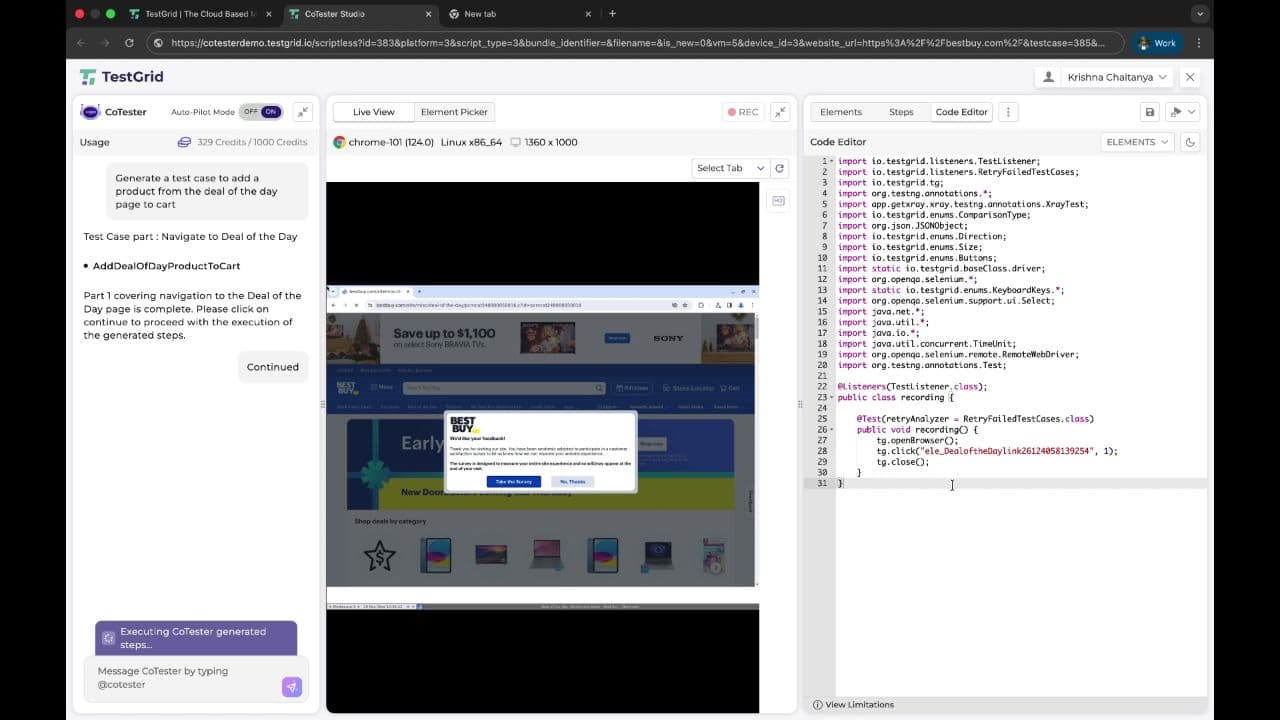Click the kebab menu beside Code Editor tabs

(x=1007, y=112)
